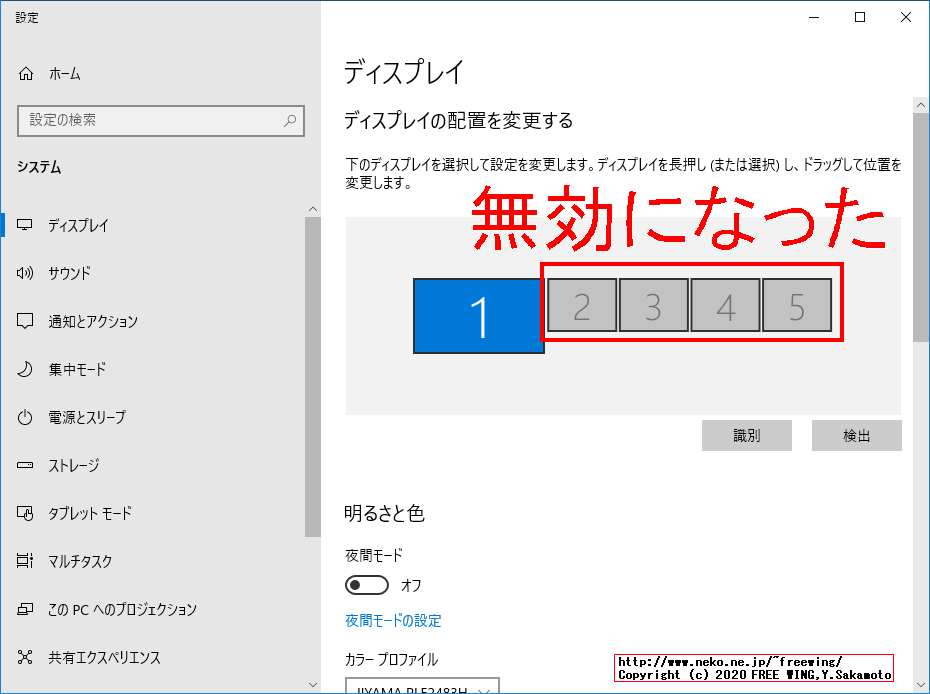Image resolution: width=930 pixels, height=694 pixels.
Task: Select disabled display 3 thumbnail
Action: (653, 306)
